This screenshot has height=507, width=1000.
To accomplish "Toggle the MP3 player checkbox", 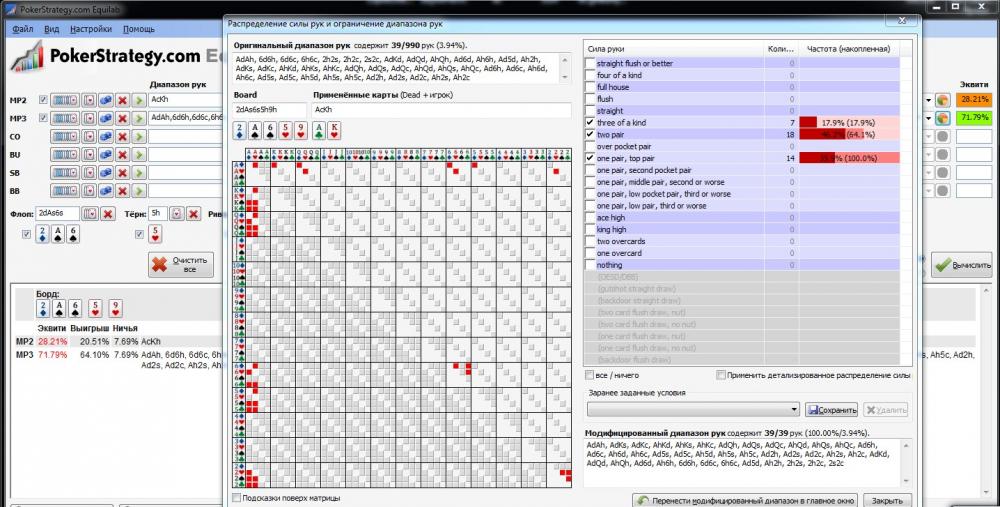I will click(x=43, y=118).
